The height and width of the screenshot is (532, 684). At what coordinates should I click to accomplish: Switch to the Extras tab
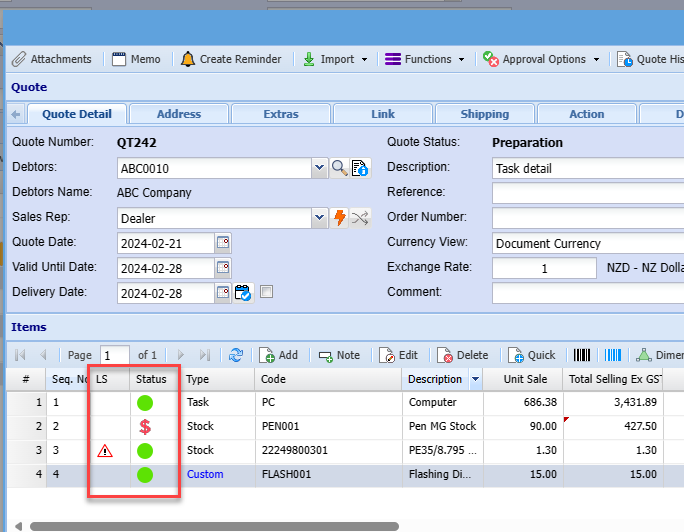coord(281,114)
